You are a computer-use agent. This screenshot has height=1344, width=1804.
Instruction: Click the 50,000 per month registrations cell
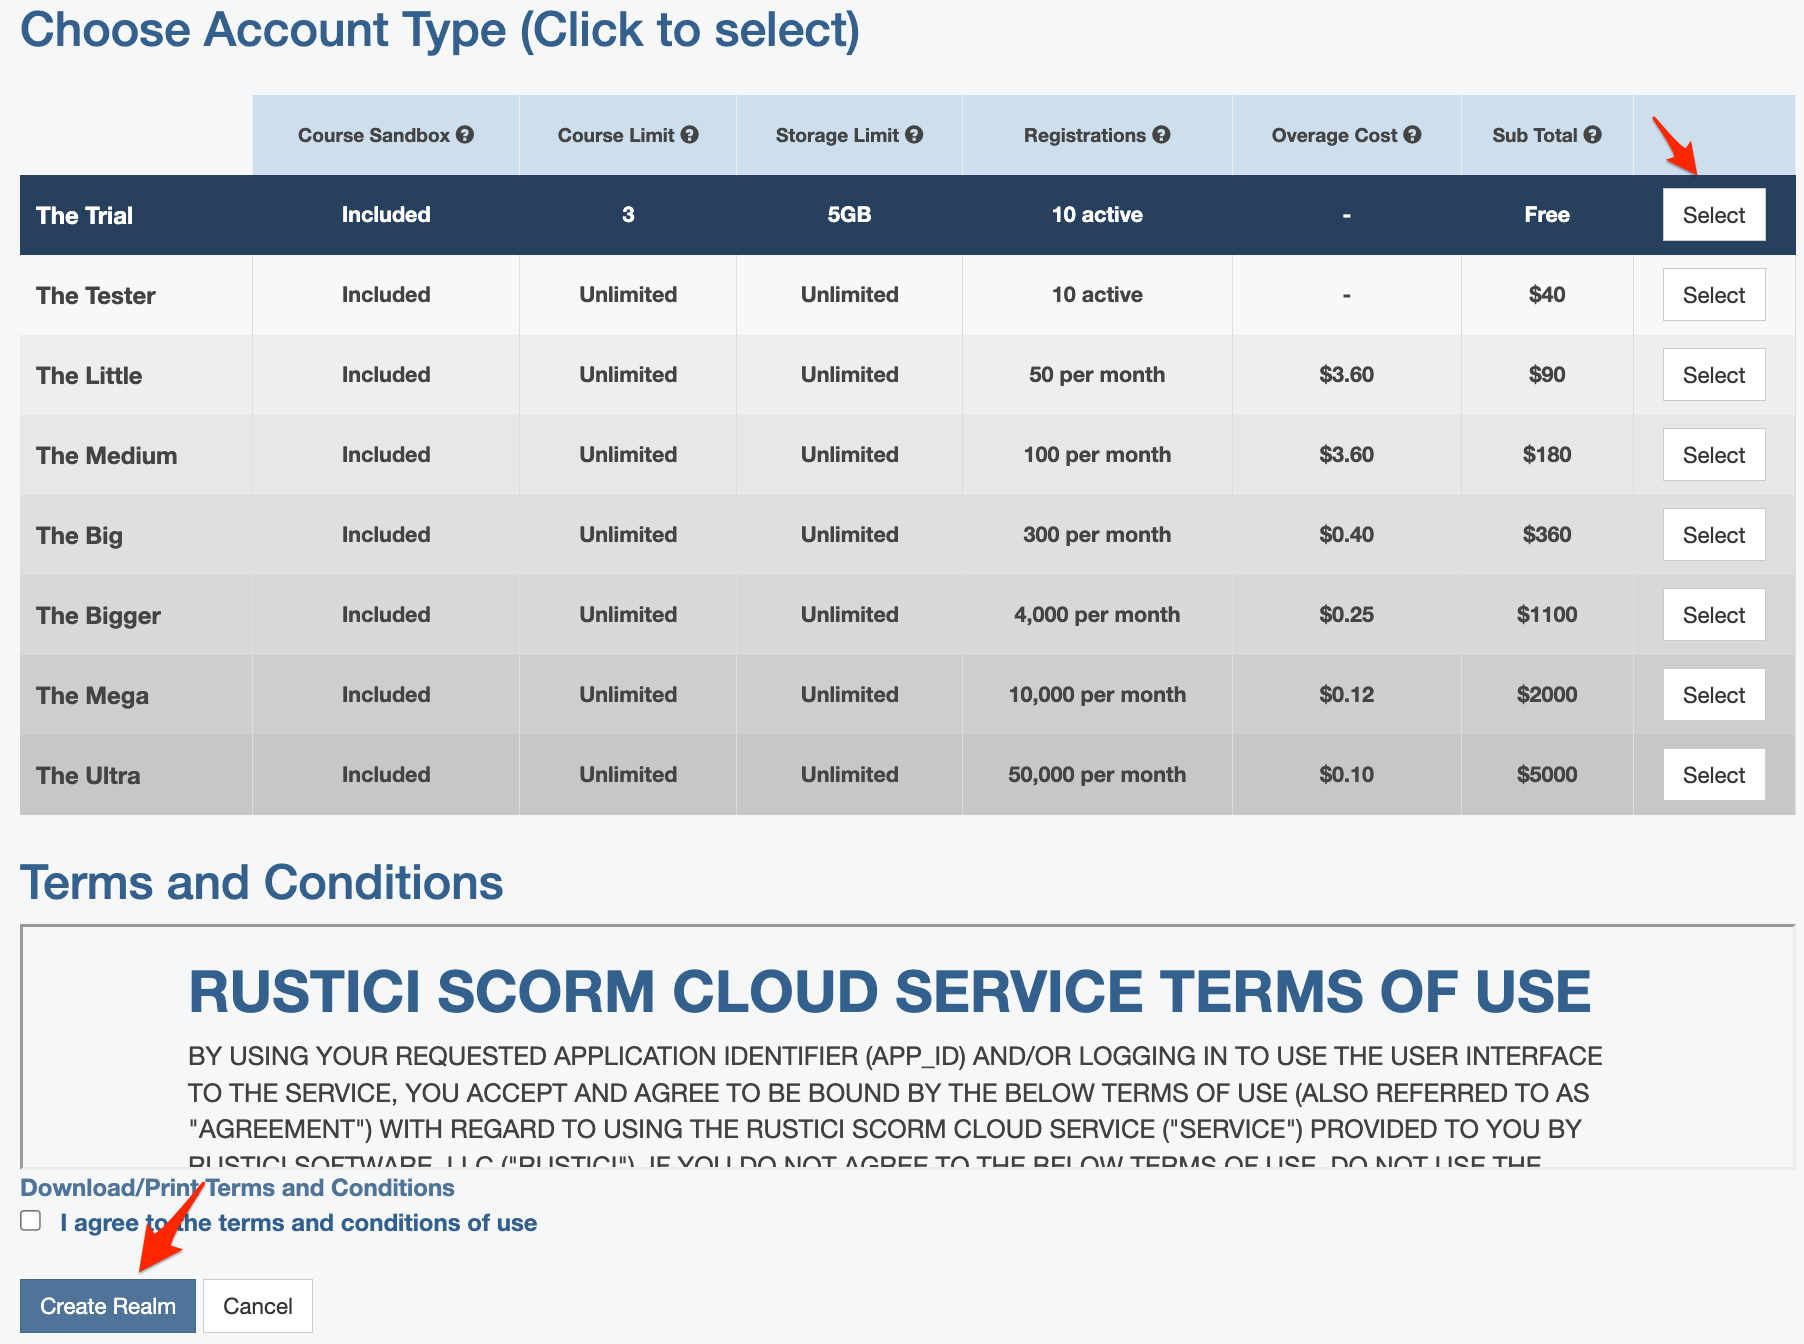coord(1097,775)
